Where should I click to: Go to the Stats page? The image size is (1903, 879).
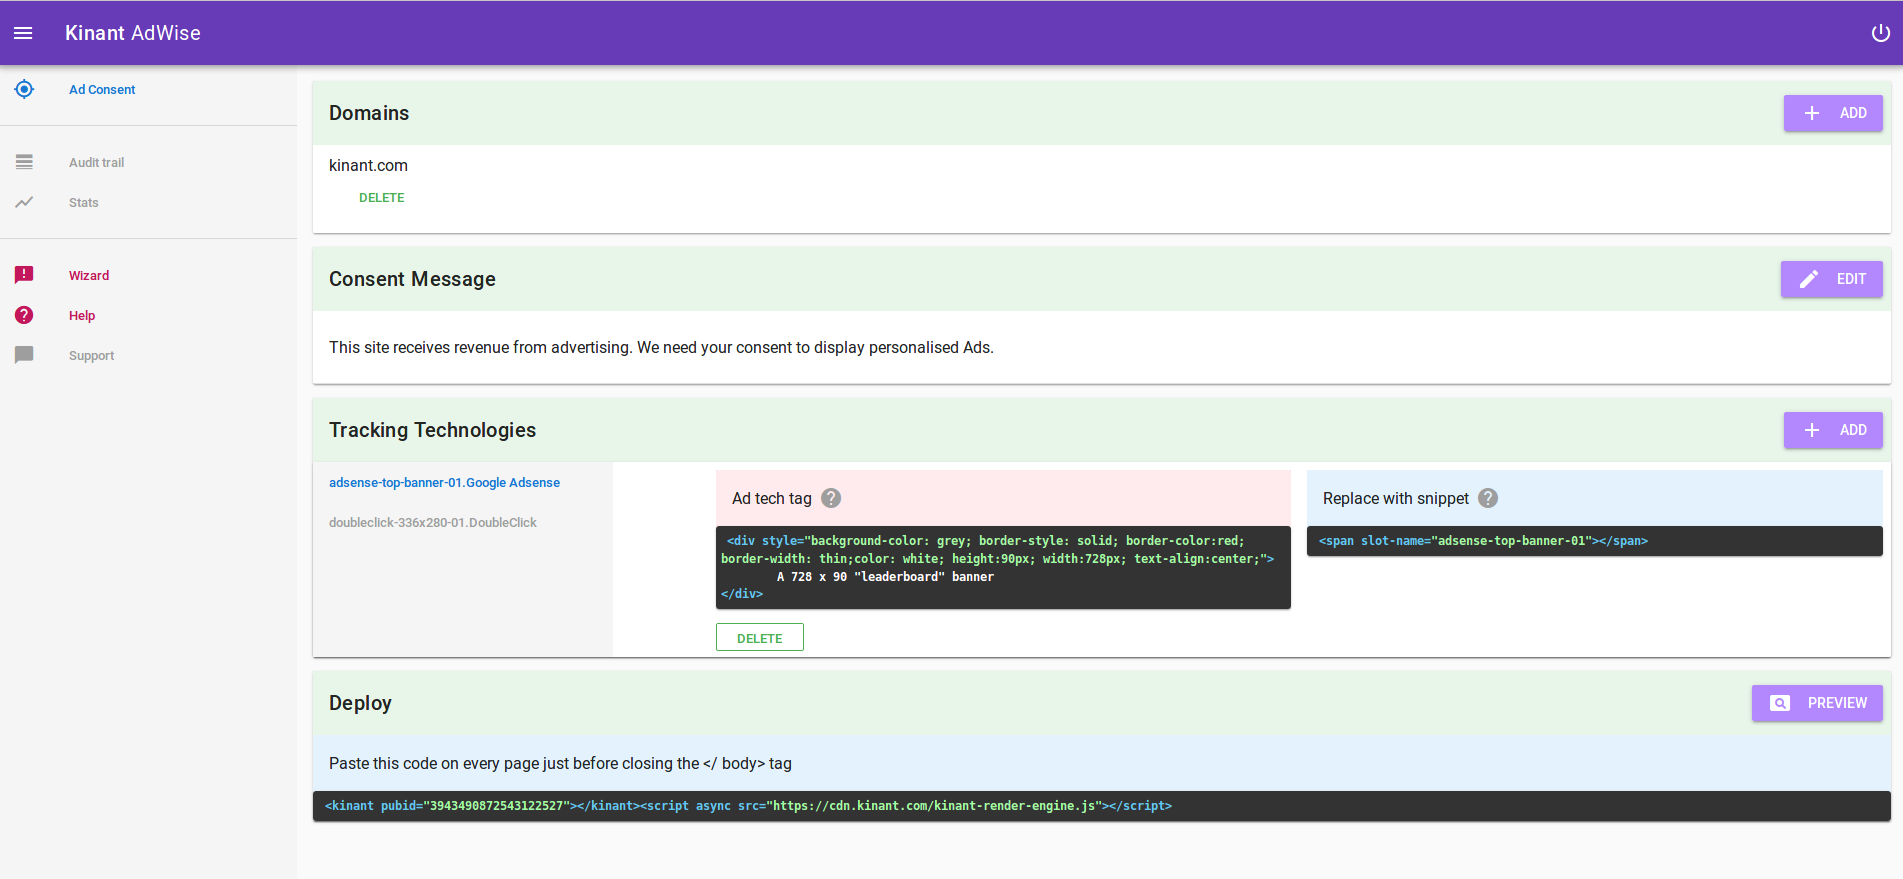pos(84,202)
